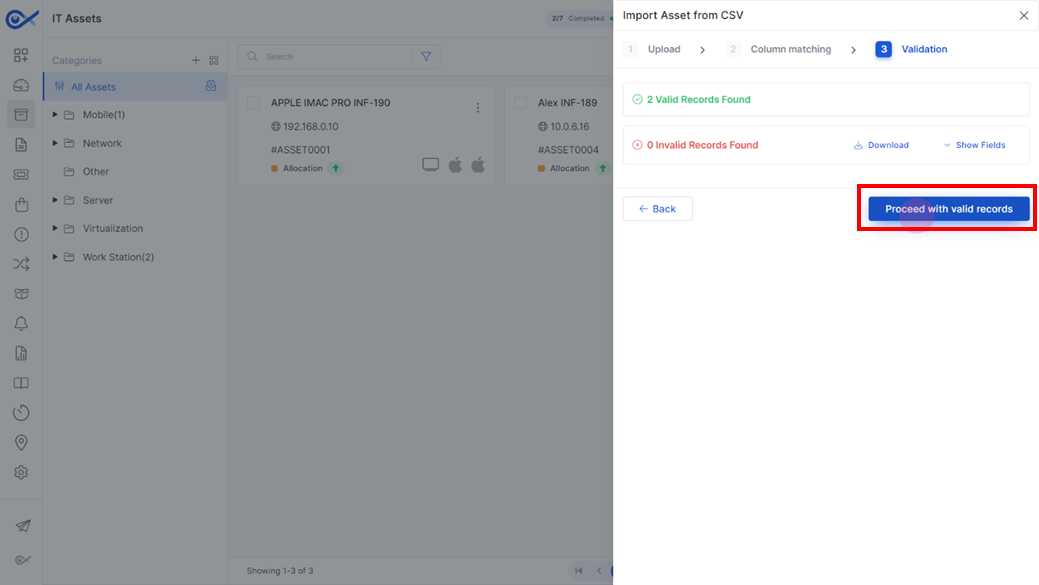Screen dimensions: 1039x585
Task: Open the three-dot menu on APPLE IMAC PRO
Action: point(478,107)
